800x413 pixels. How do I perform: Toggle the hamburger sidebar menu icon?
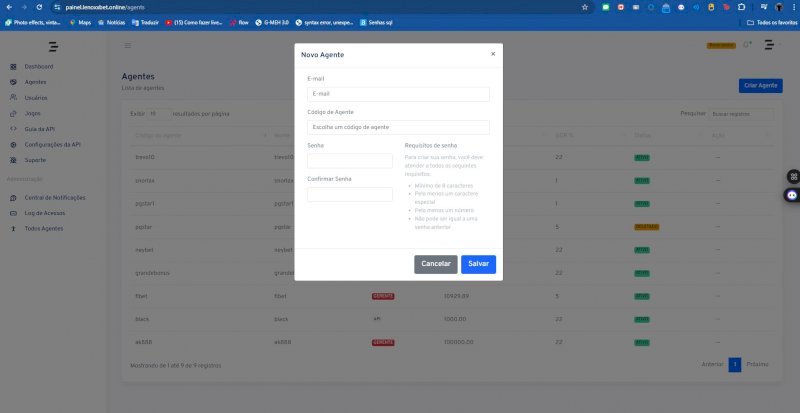(x=128, y=45)
